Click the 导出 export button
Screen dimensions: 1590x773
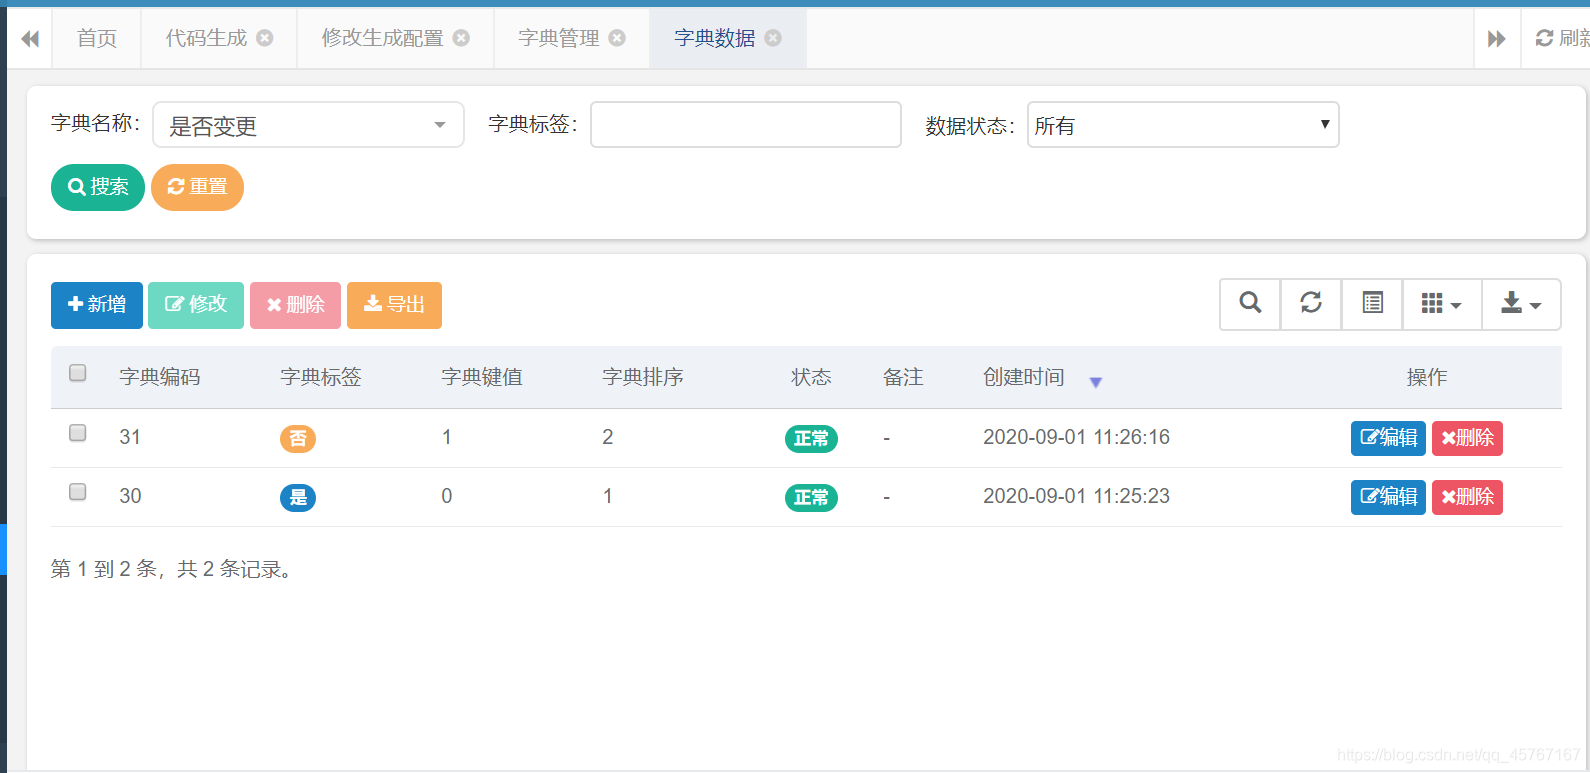(x=394, y=305)
